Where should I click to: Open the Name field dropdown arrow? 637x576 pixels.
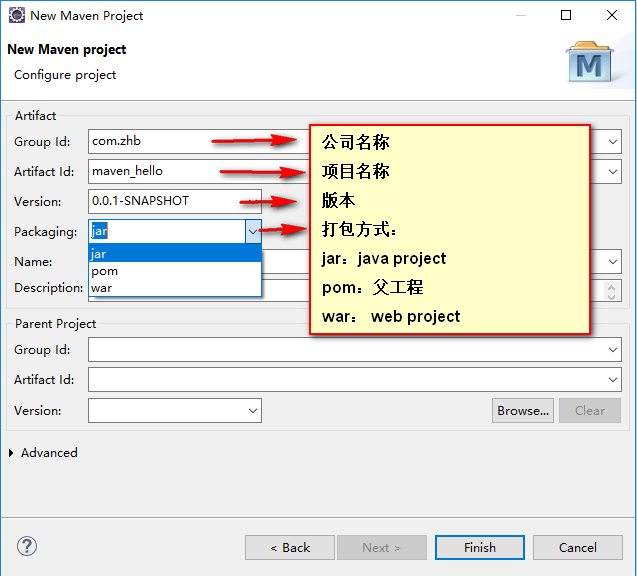pyautogui.click(x=613, y=262)
